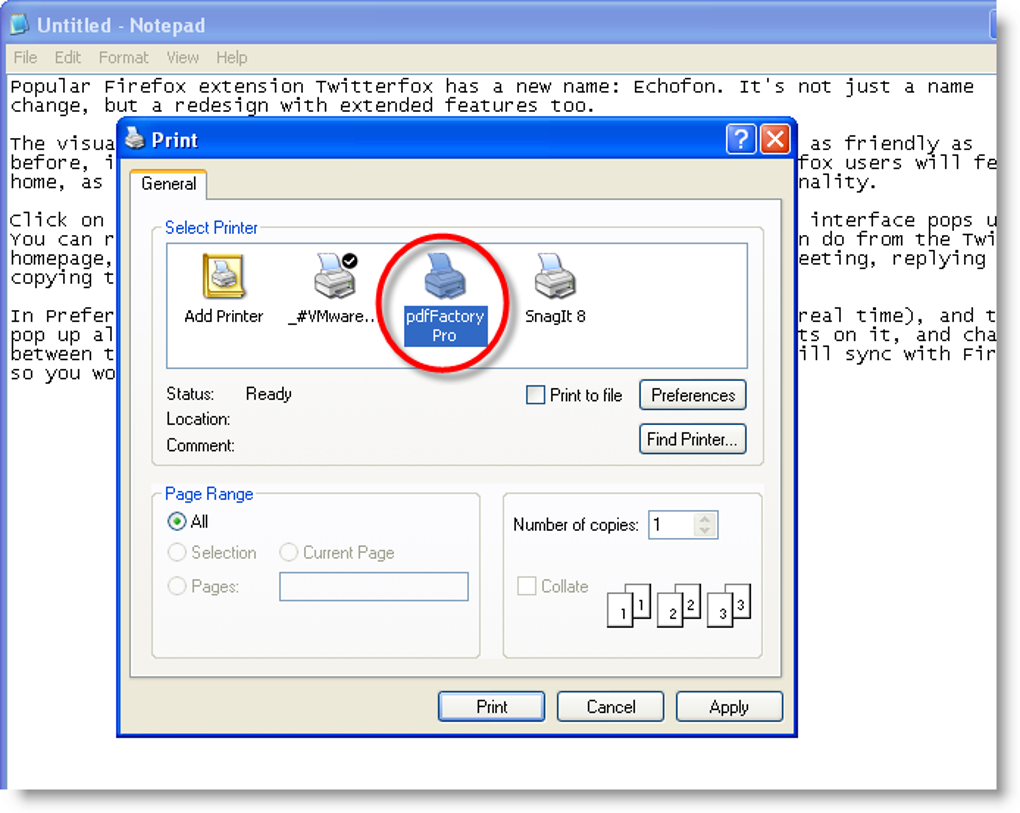The width and height of the screenshot is (1020, 813).
Task: Select the Add Printer icon
Action: click(x=223, y=276)
